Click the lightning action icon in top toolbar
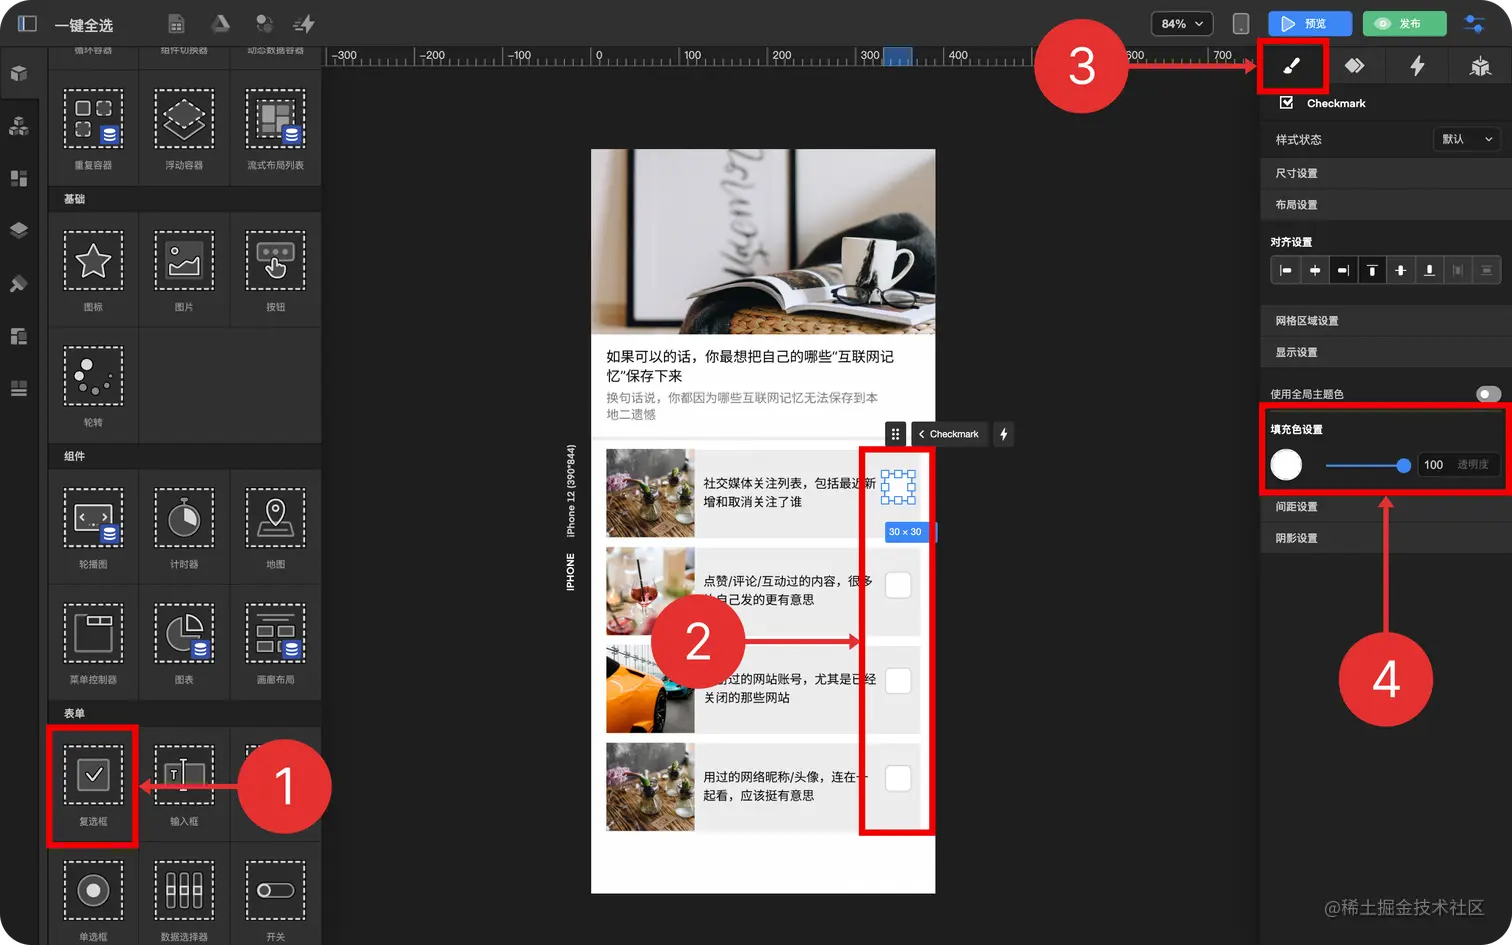The width and height of the screenshot is (1512, 945). click(304, 24)
